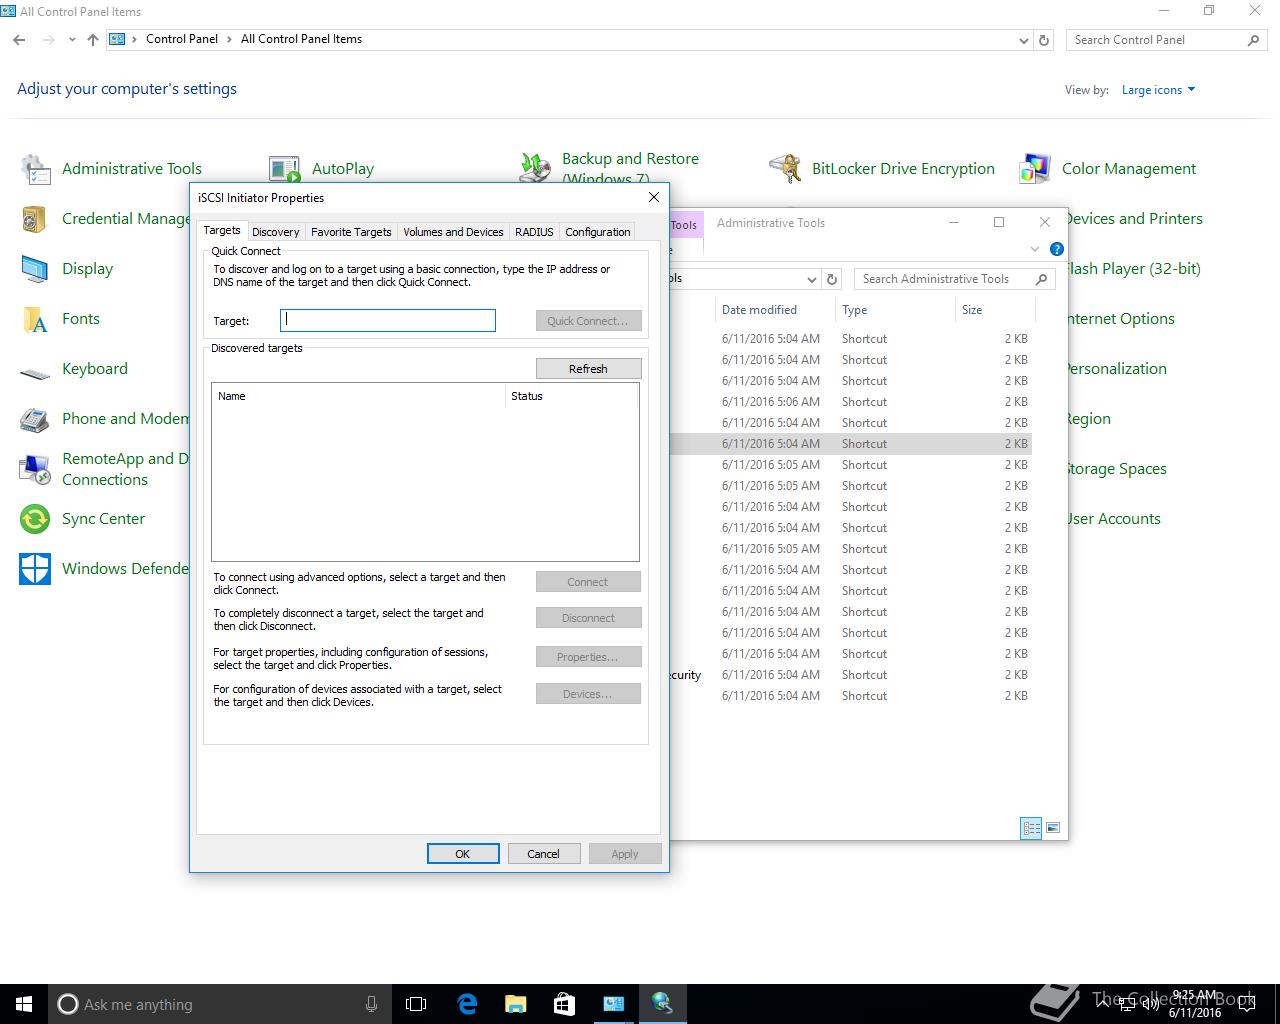Open the Administrative Tools icon in Control Panel
Image resolution: width=1280 pixels, height=1024 pixels.
click(x=36, y=169)
